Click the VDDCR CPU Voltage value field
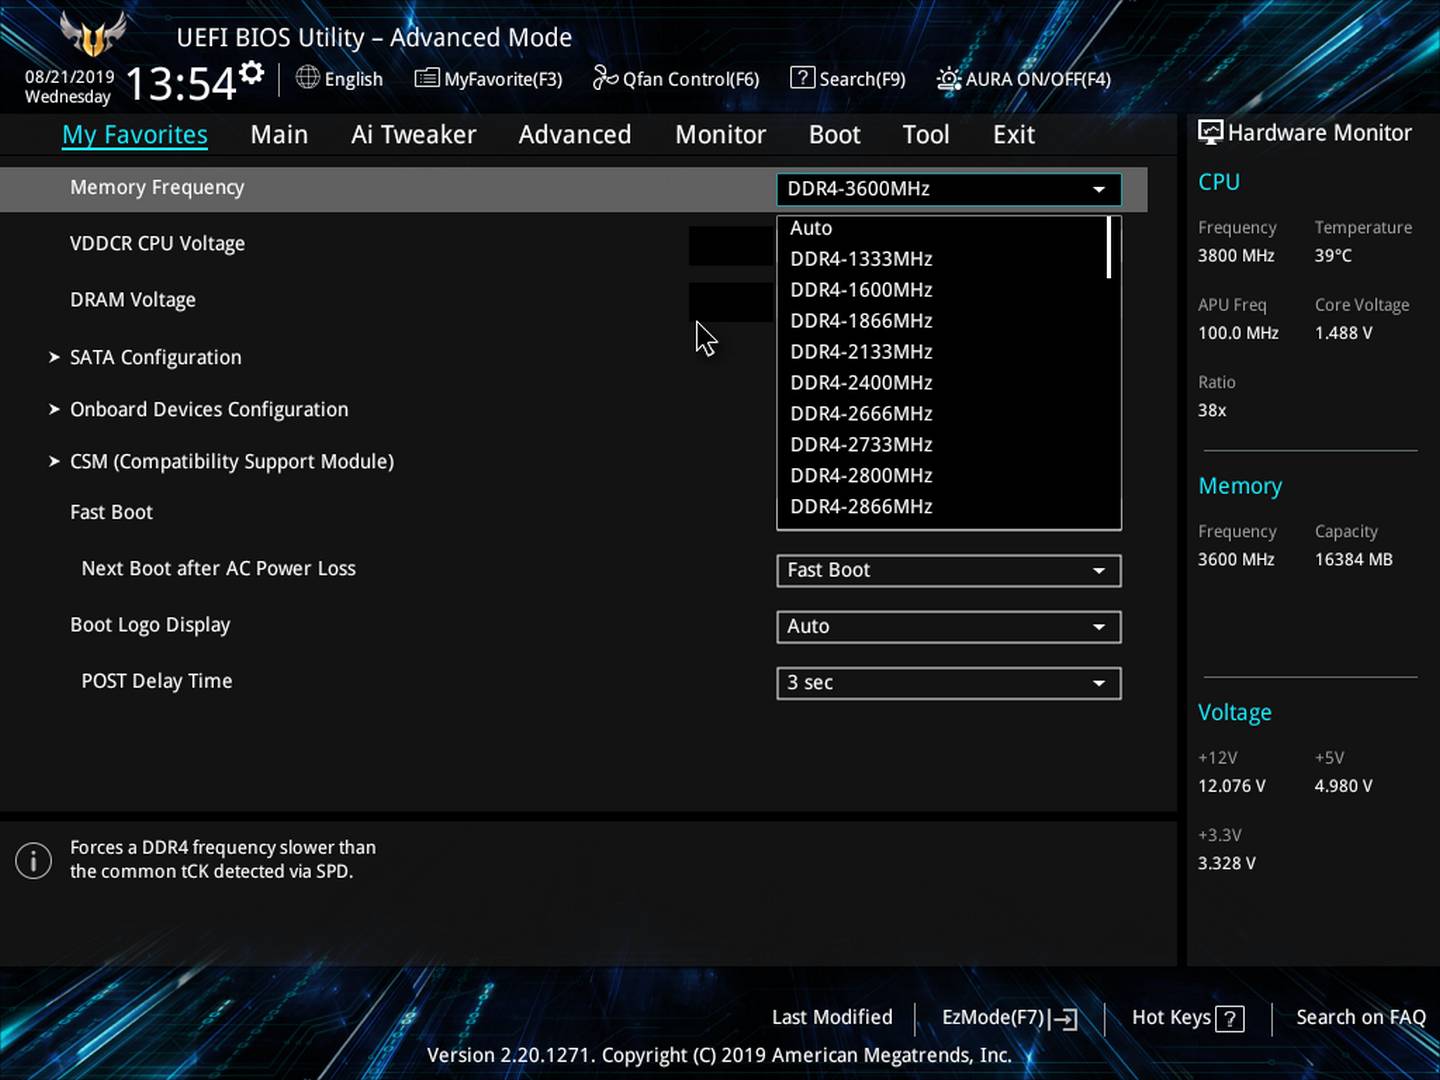Image resolution: width=1440 pixels, height=1080 pixels. [732, 246]
